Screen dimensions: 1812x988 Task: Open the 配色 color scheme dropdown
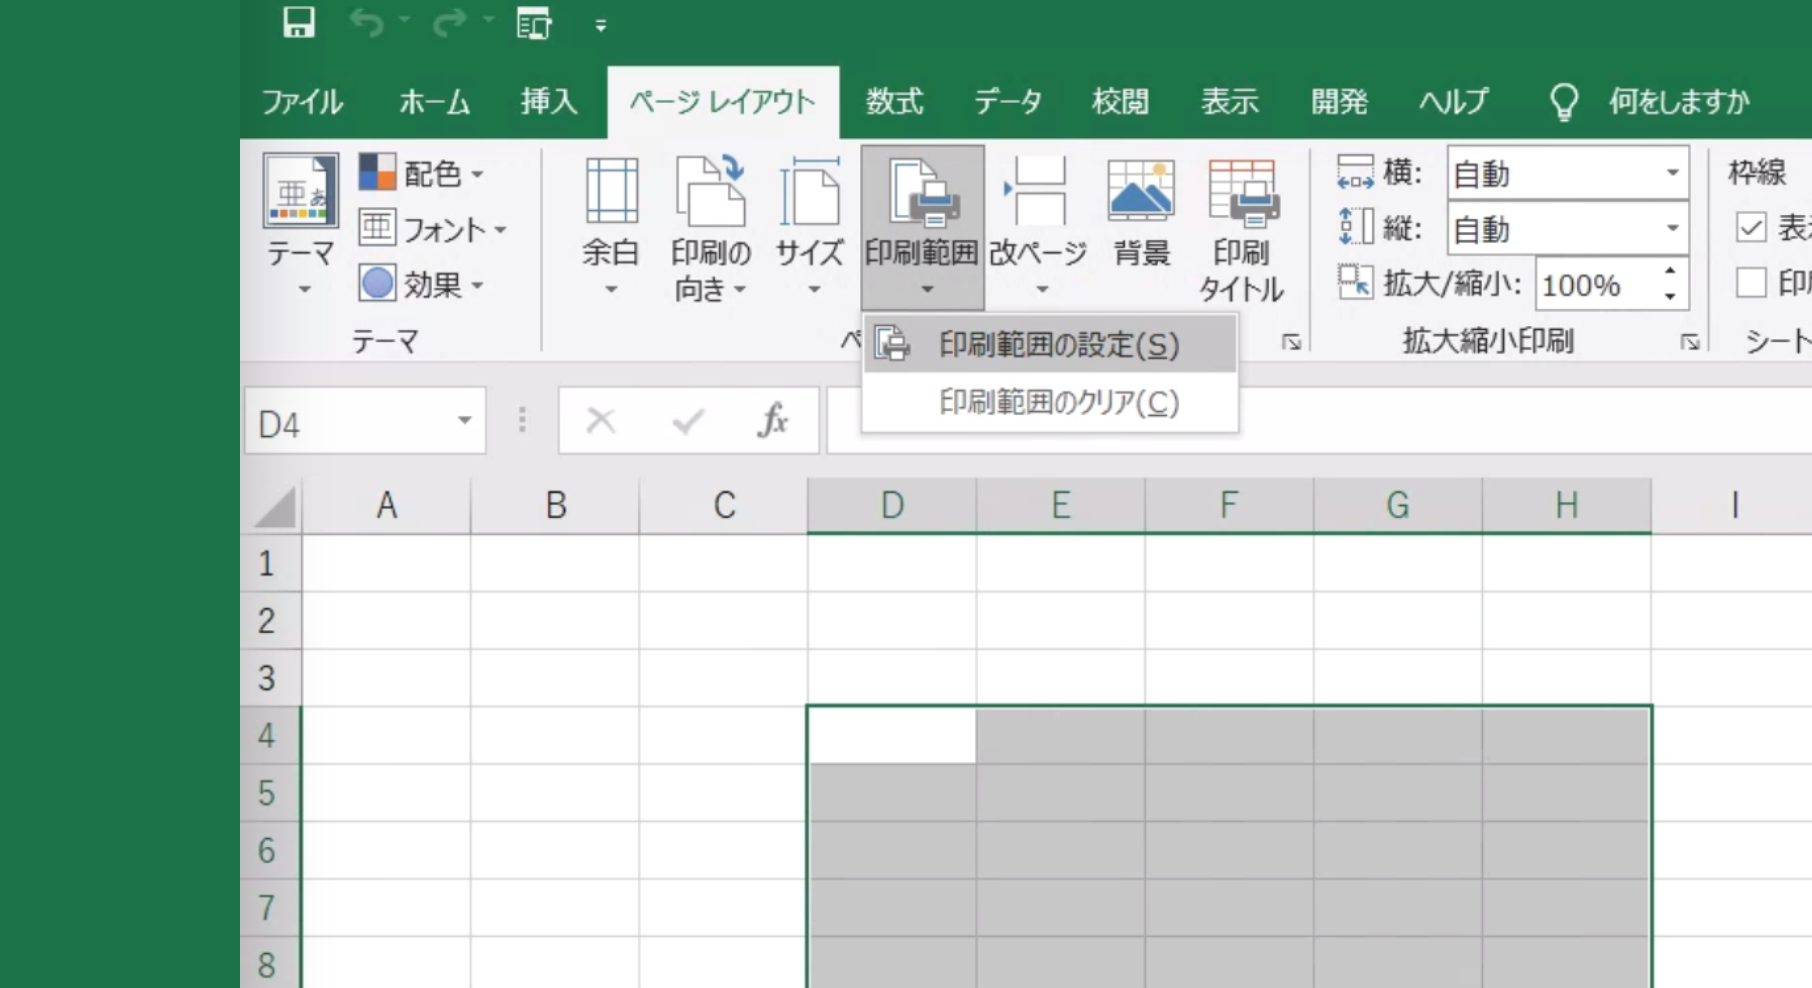(422, 173)
